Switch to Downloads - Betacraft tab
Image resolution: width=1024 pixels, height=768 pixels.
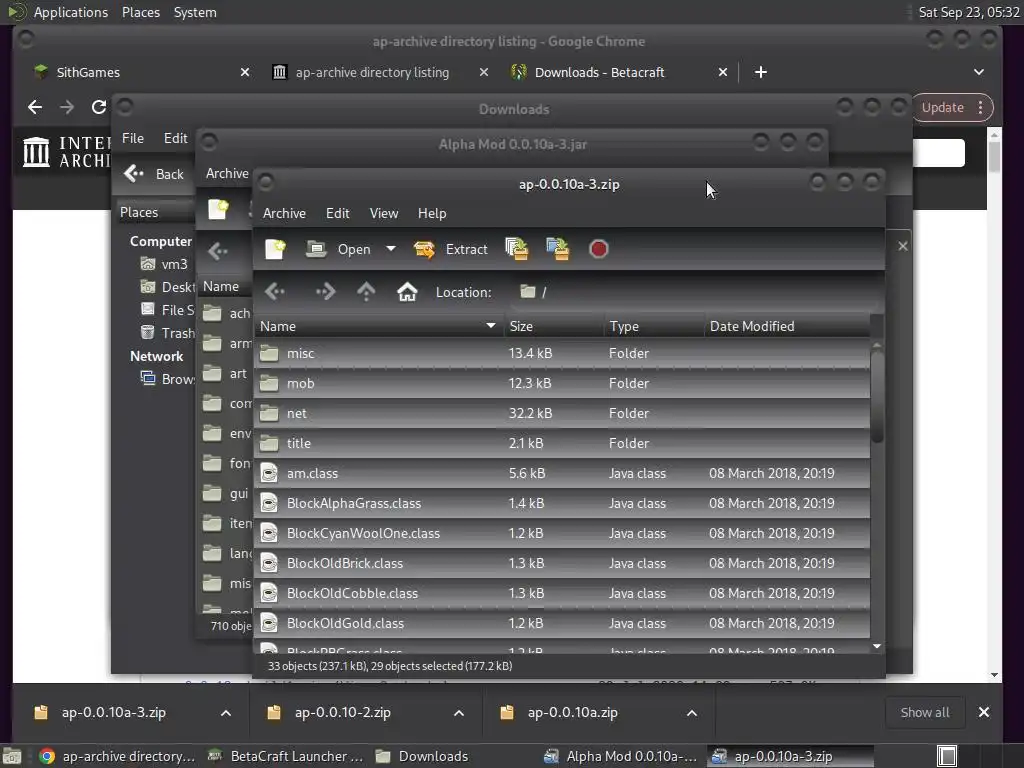tap(600, 72)
